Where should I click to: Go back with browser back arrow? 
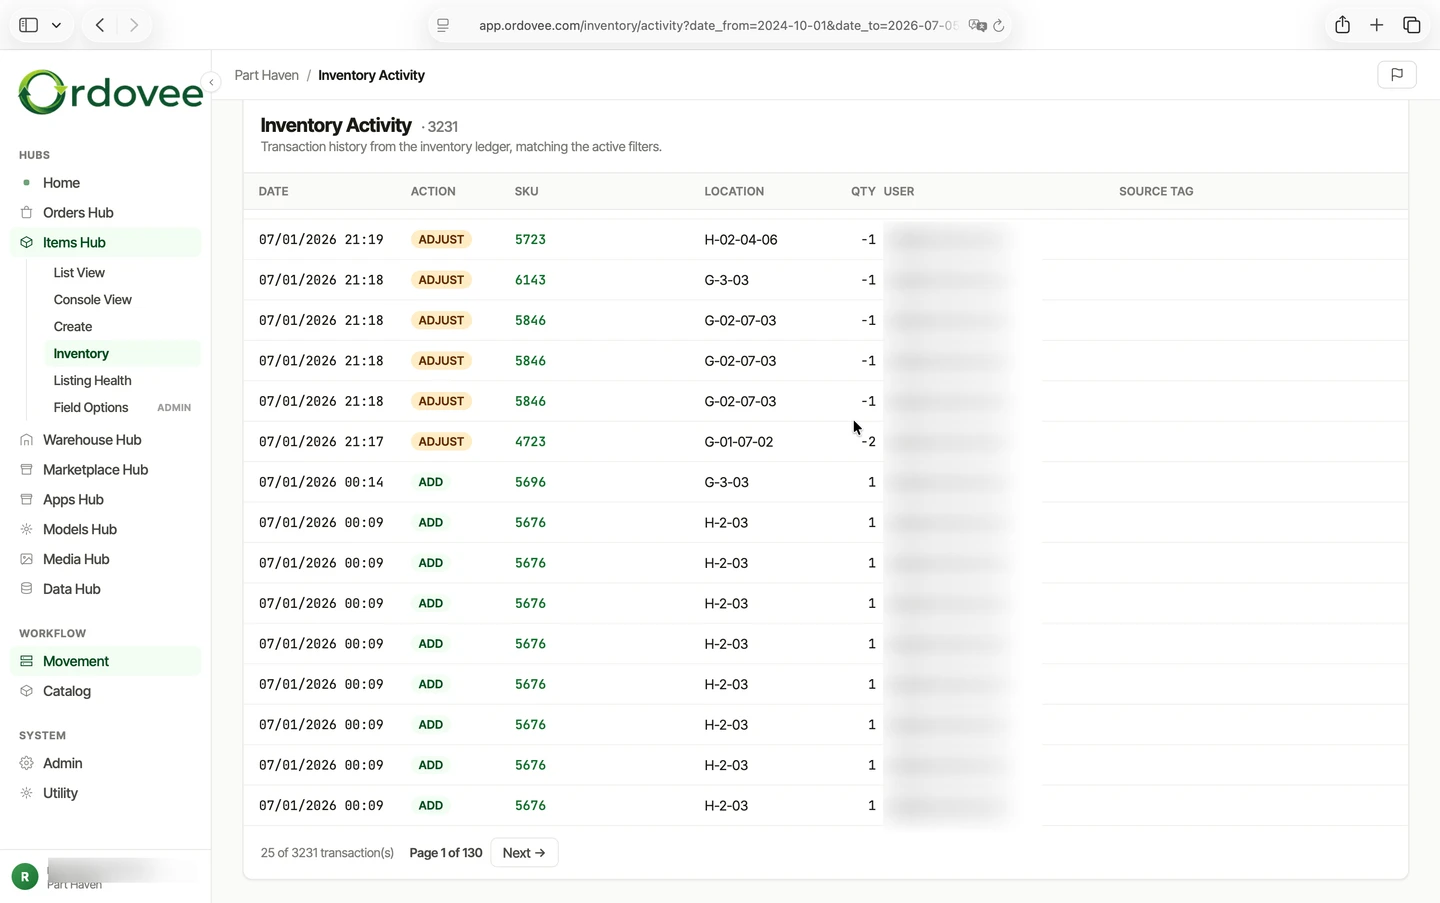(x=100, y=25)
